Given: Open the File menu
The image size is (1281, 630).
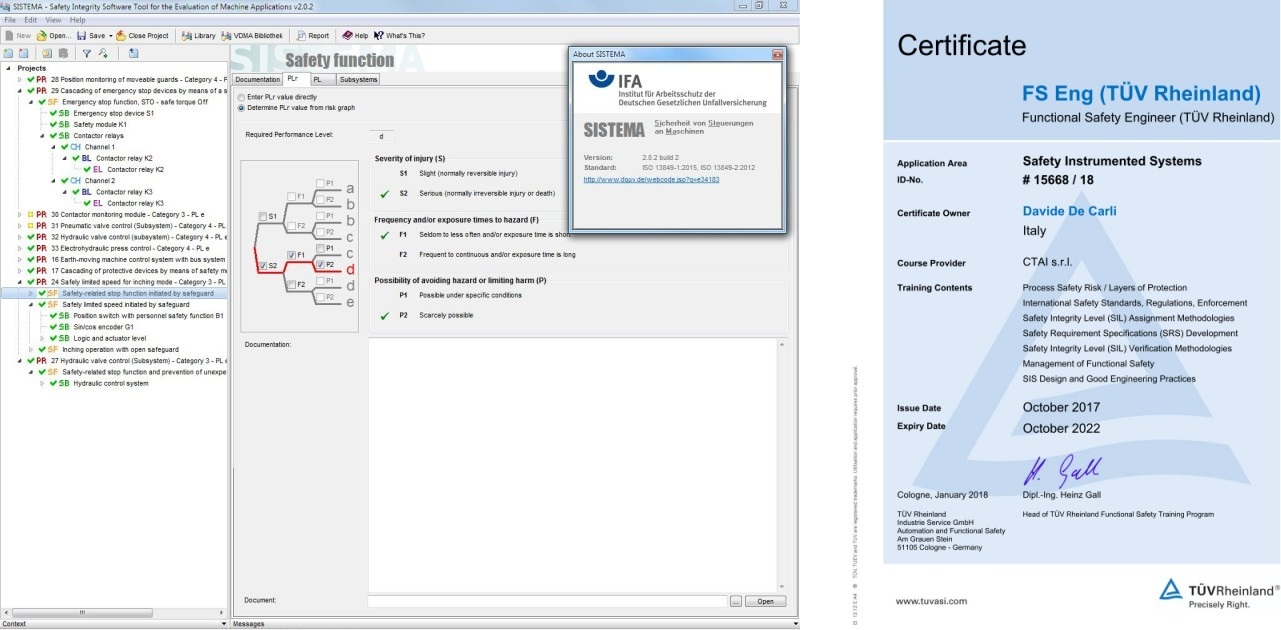Looking at the screenshot, I should click(10, 20).
